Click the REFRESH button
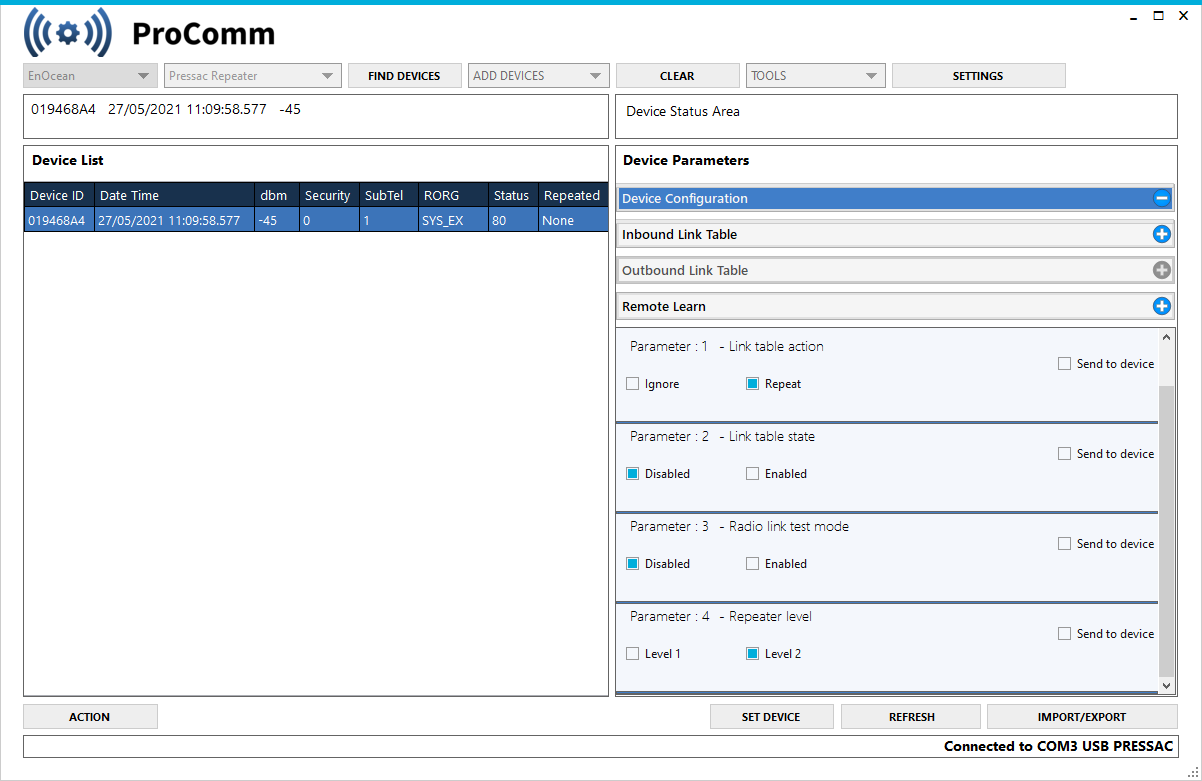This screenshot has height=781, width=1202. [x=910, y=716]
